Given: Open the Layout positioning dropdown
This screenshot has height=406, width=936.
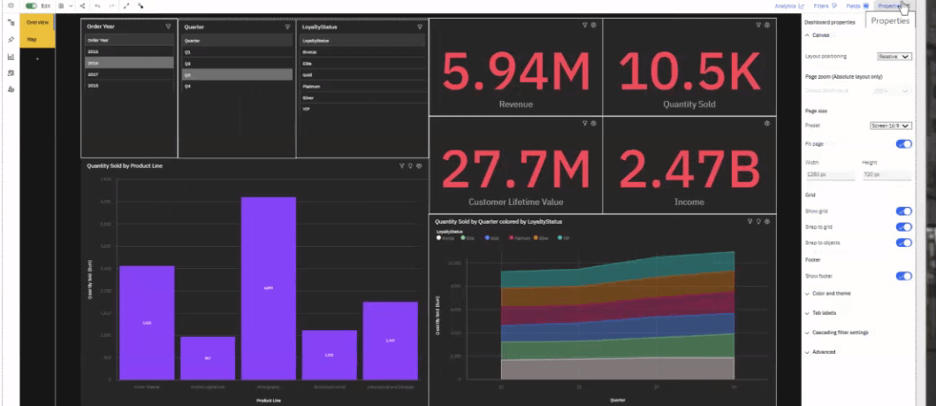Looking at the screenshot, I should click(893, 57).
